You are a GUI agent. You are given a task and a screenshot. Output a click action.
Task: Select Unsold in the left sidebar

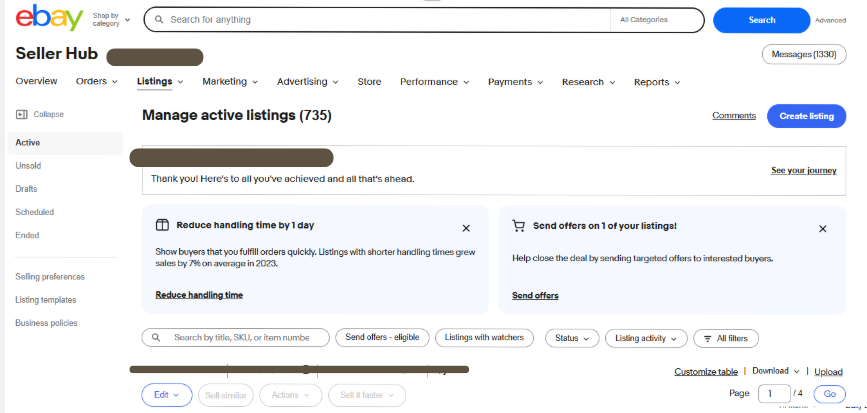[28, 166]
